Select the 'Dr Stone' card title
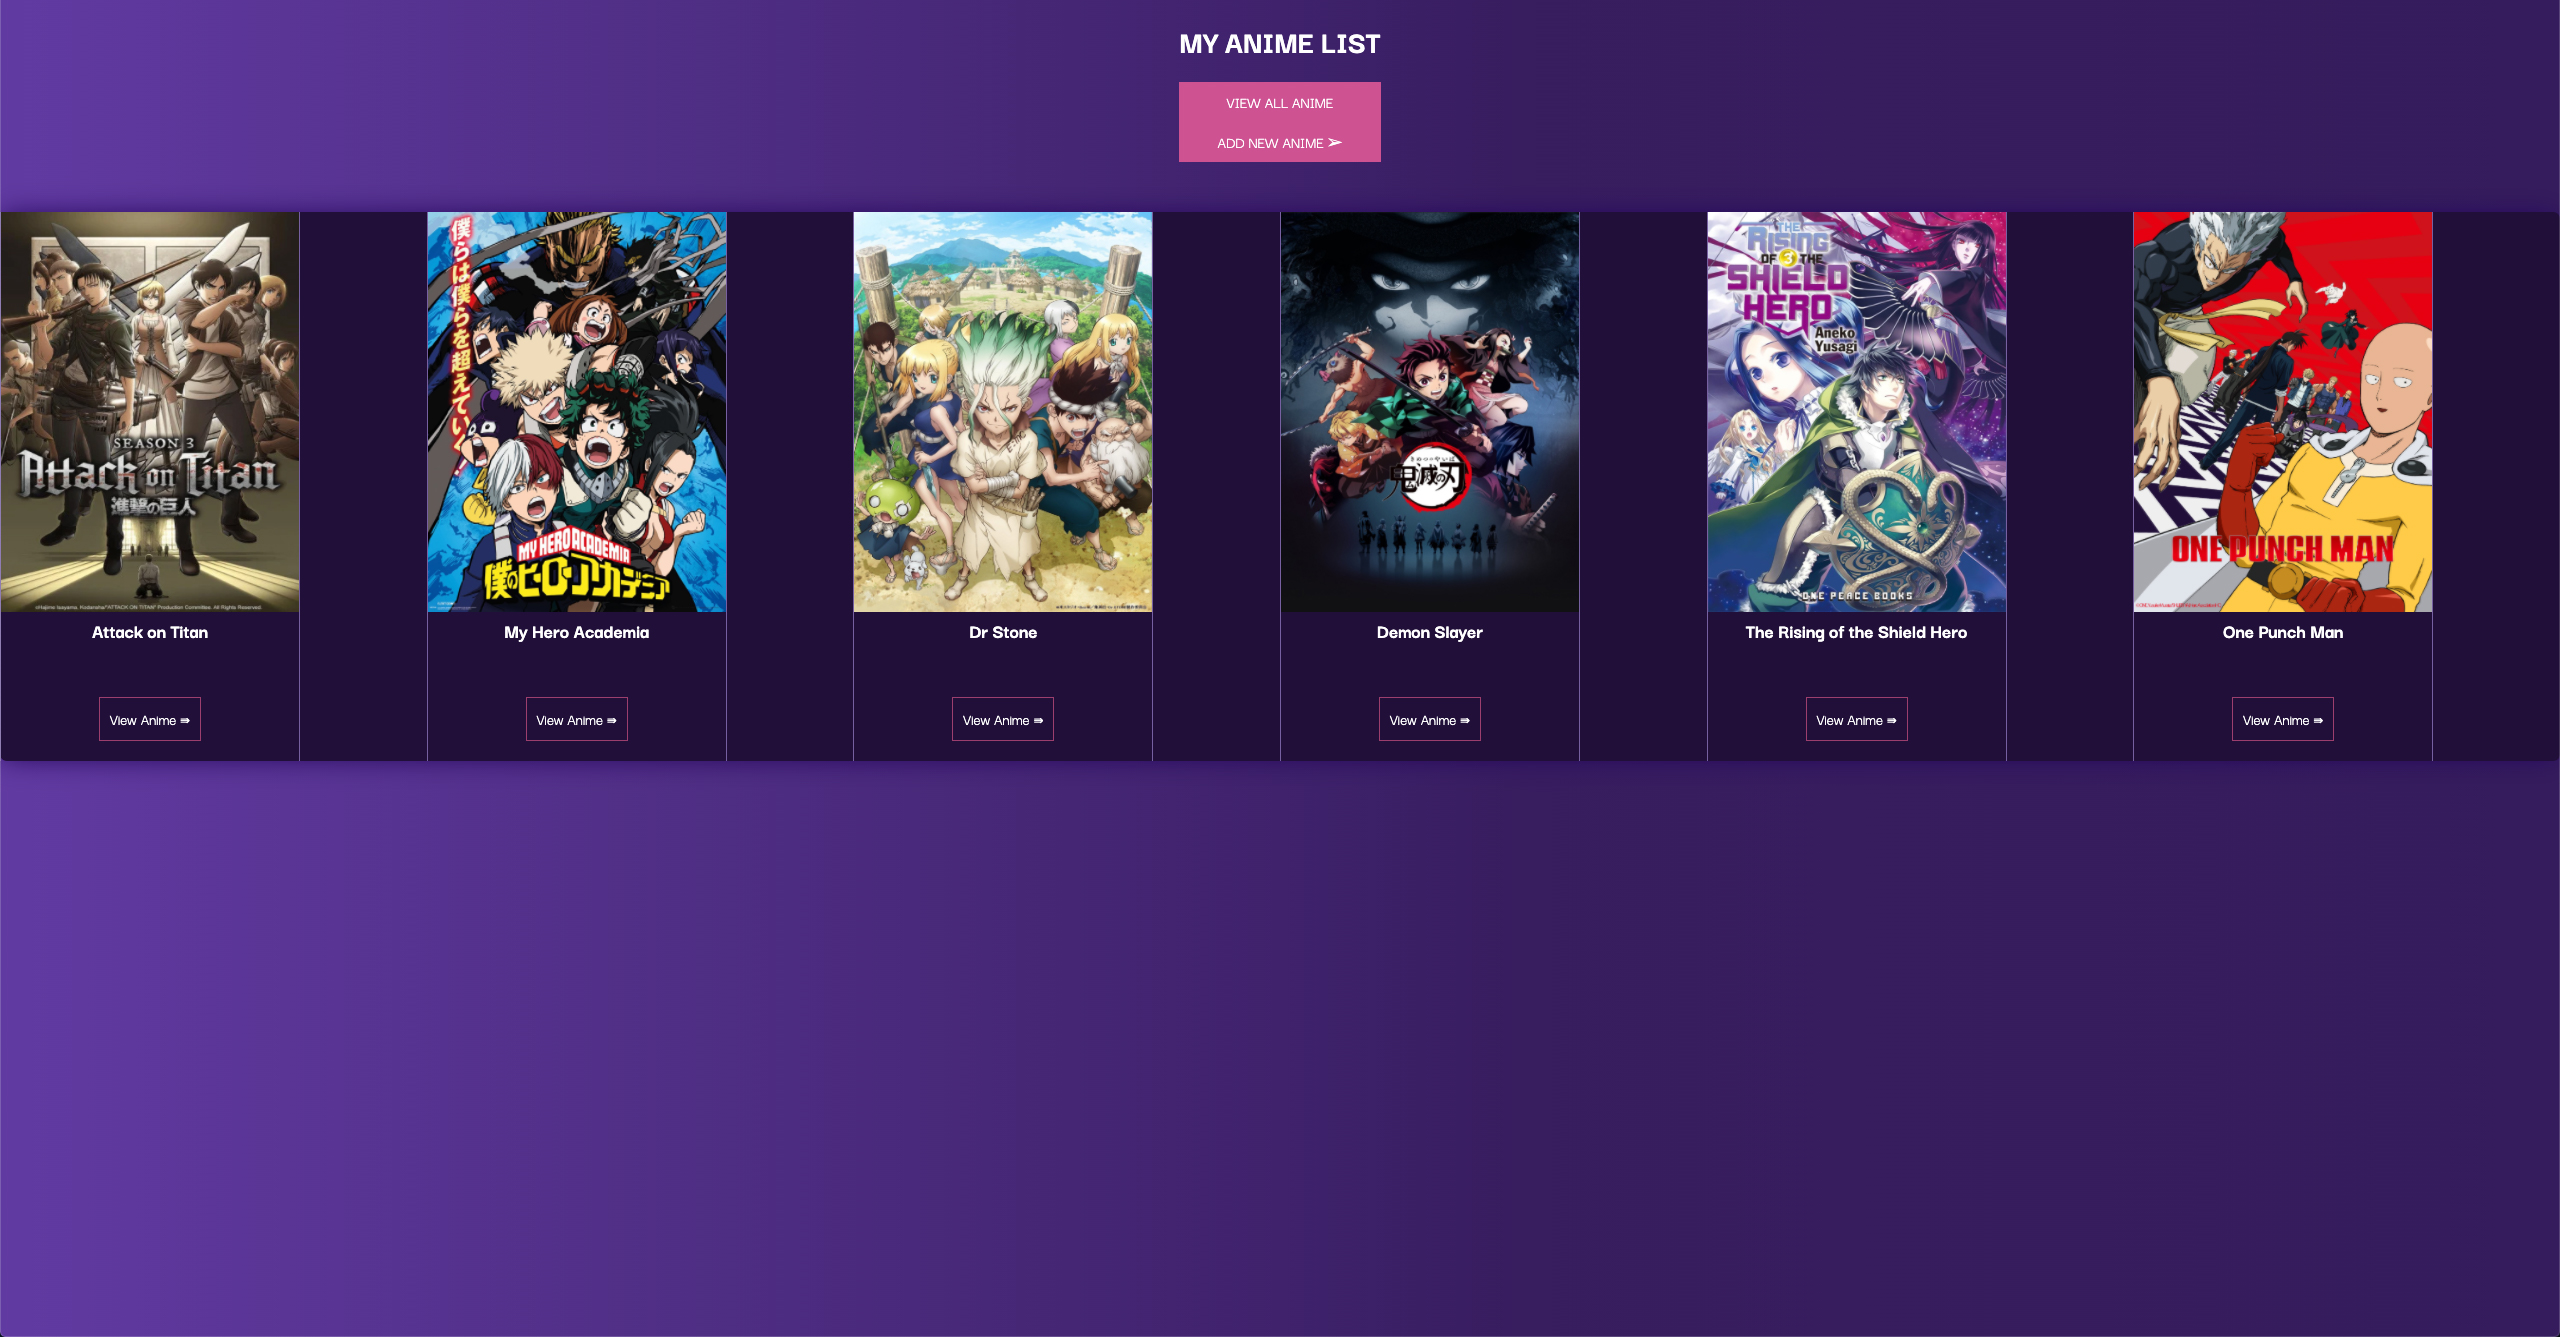 click(x=1003, y=632)
